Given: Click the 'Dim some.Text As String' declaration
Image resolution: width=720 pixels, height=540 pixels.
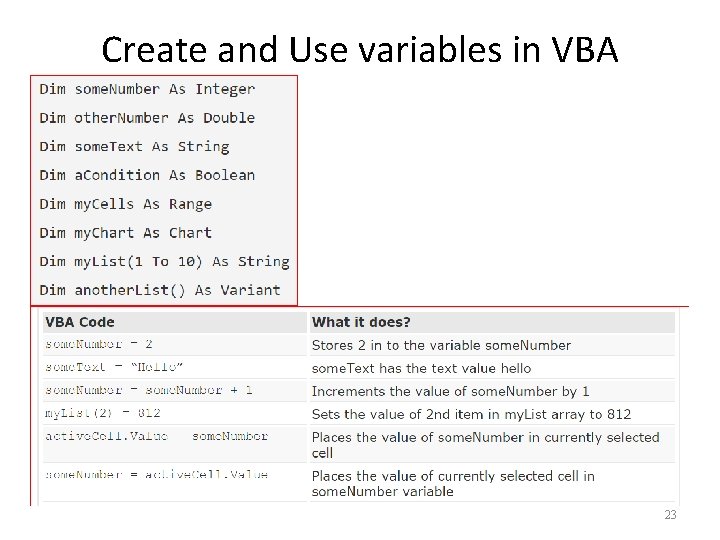Looking at the screenshot, I should (x=134, y=147).
